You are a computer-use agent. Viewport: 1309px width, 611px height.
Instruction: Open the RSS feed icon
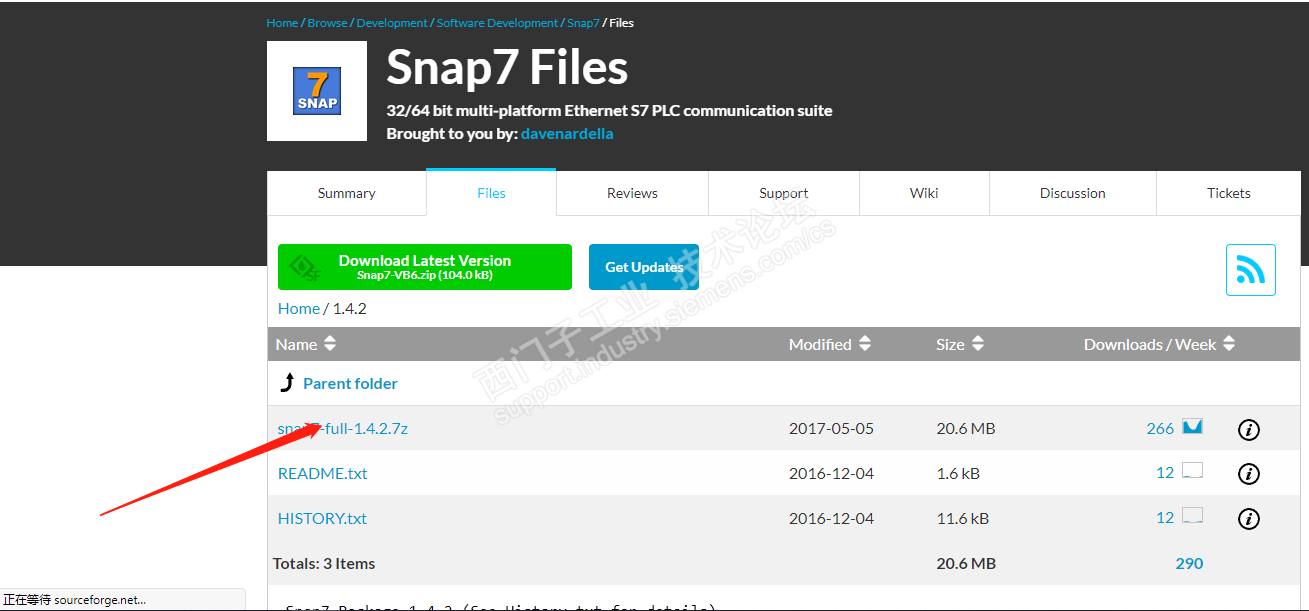1250,270
